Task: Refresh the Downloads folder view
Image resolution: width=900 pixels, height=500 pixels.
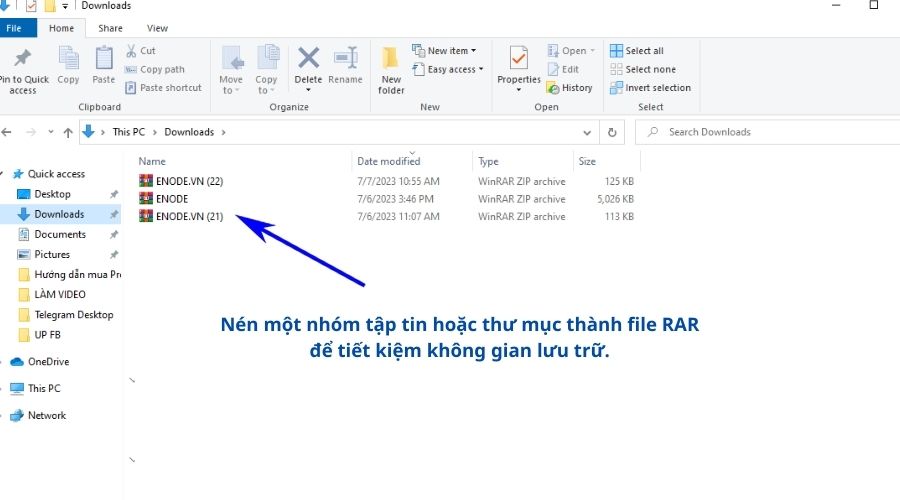Action: [612, 132]
